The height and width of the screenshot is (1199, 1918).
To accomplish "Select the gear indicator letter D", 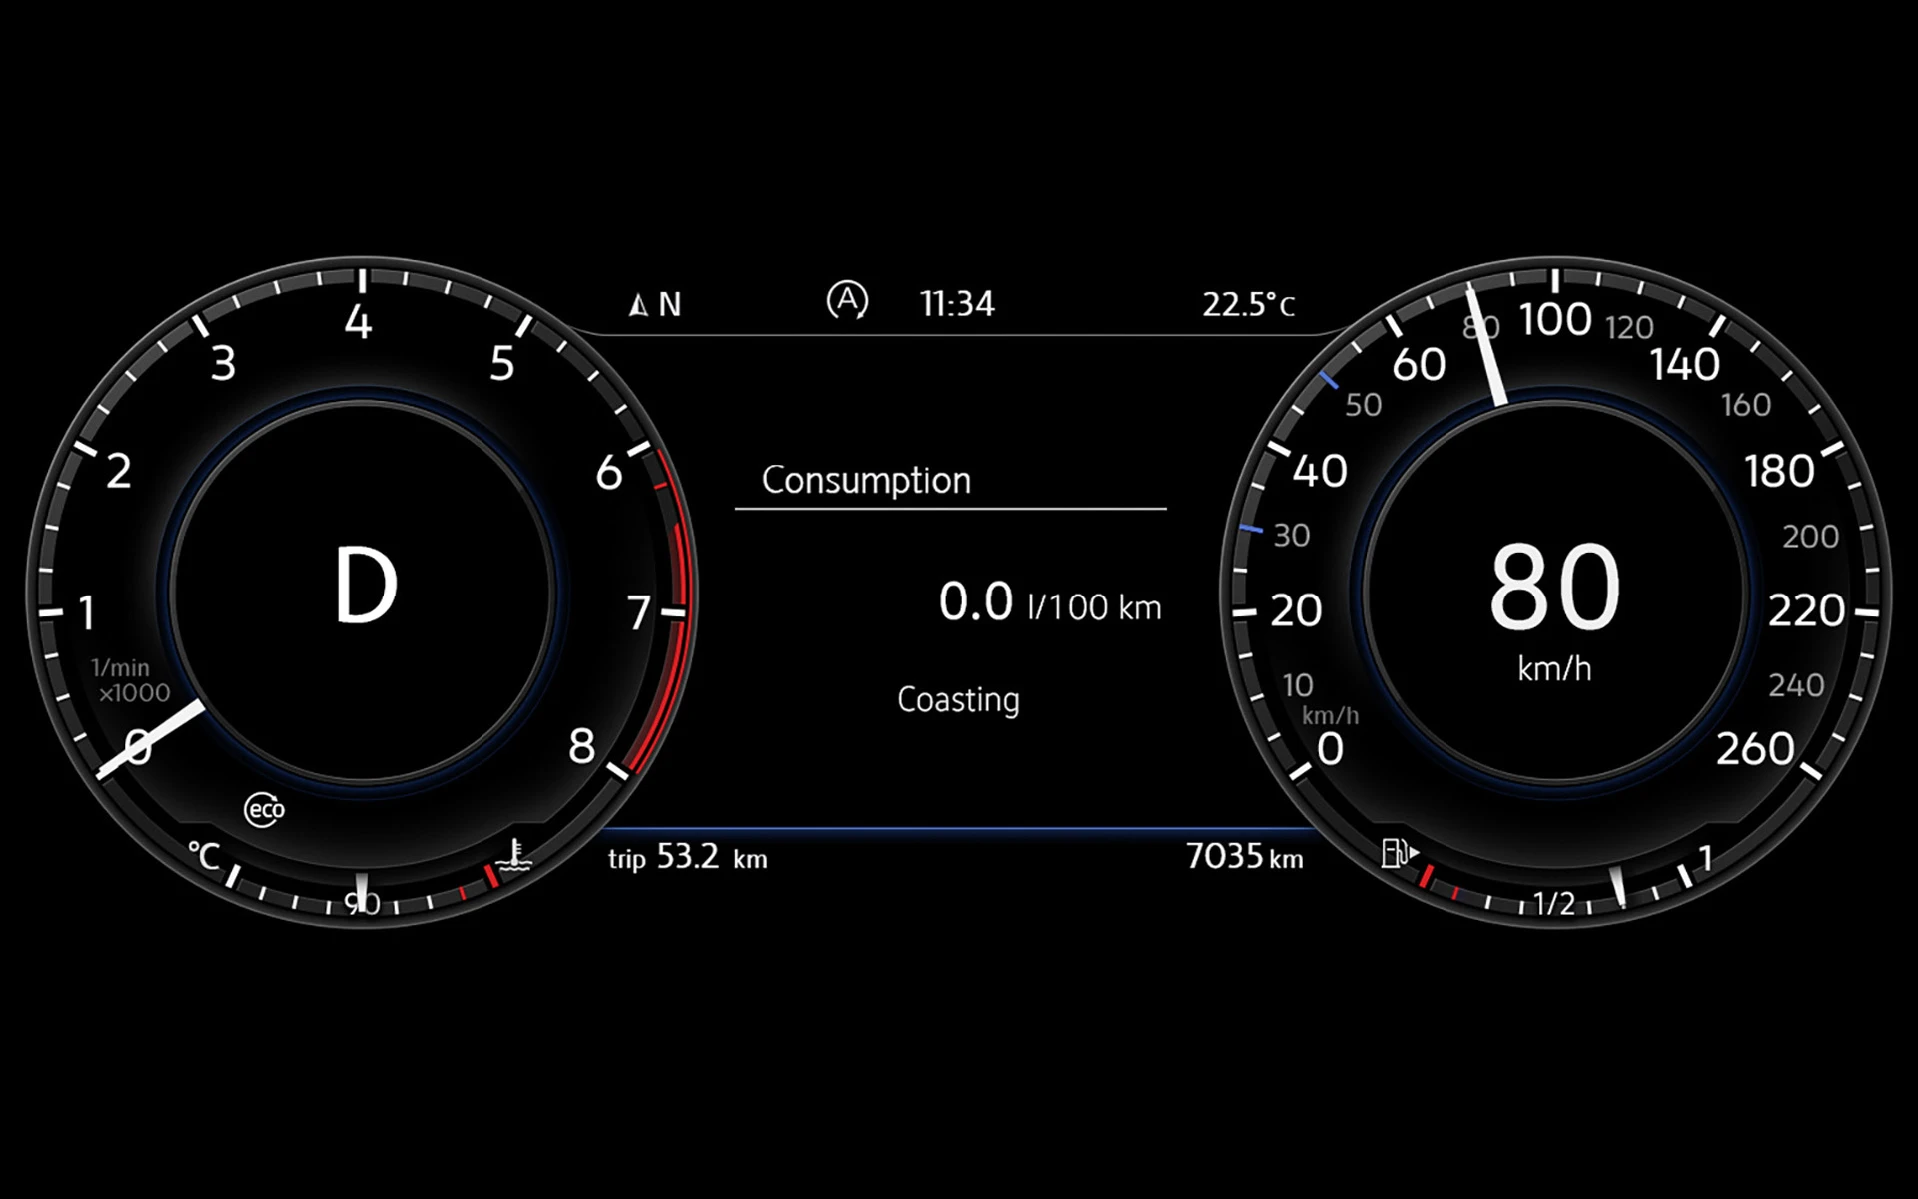I will tap(365, 587).
